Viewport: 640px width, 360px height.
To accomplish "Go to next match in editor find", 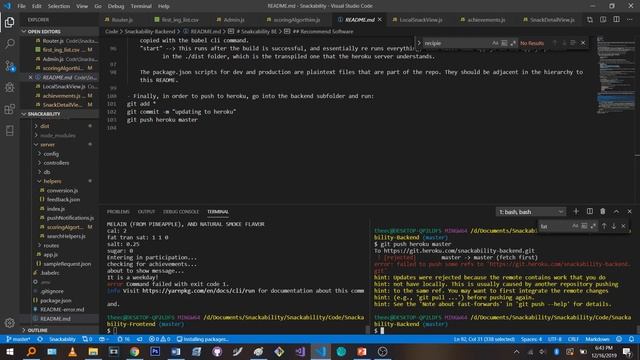I will [x=564, y=43].
